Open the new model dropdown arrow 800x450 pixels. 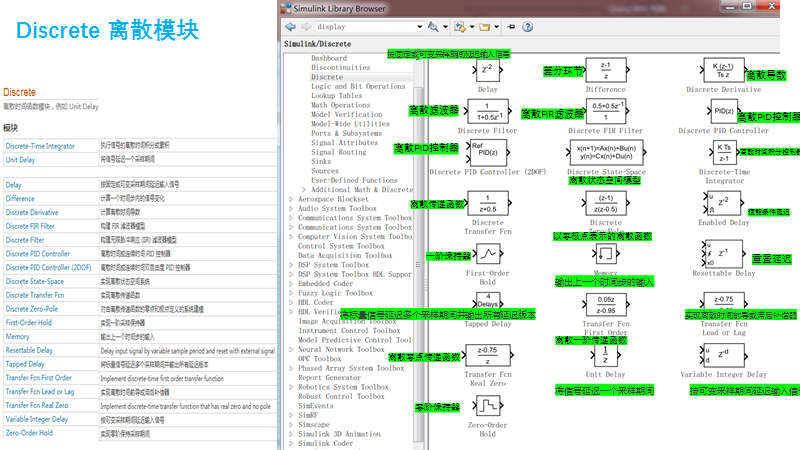coord(471,27)
